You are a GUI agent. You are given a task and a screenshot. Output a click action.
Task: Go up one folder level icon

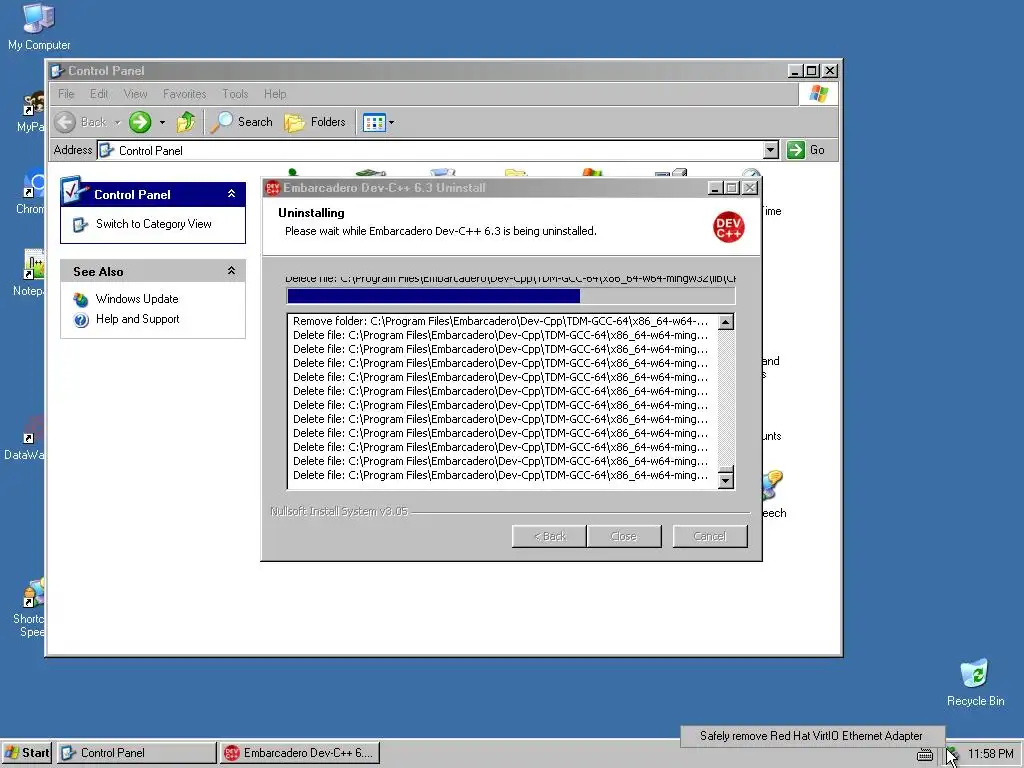pos(186,122)
